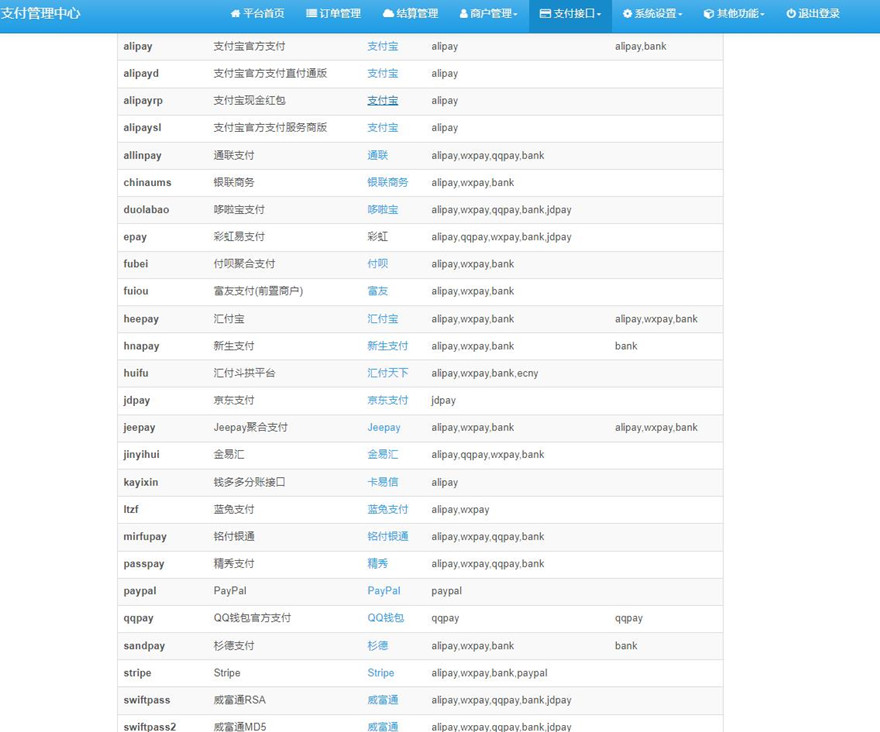
Task: Follow the 卡易信 link
Action: click(383, 482)
